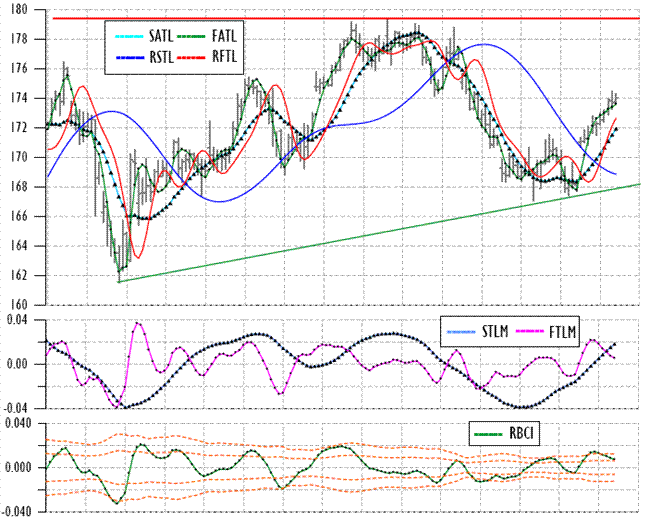Click the magenta FTLM legend line sample
The width and height of the screenshot is (650, 519).
point(529,332)
